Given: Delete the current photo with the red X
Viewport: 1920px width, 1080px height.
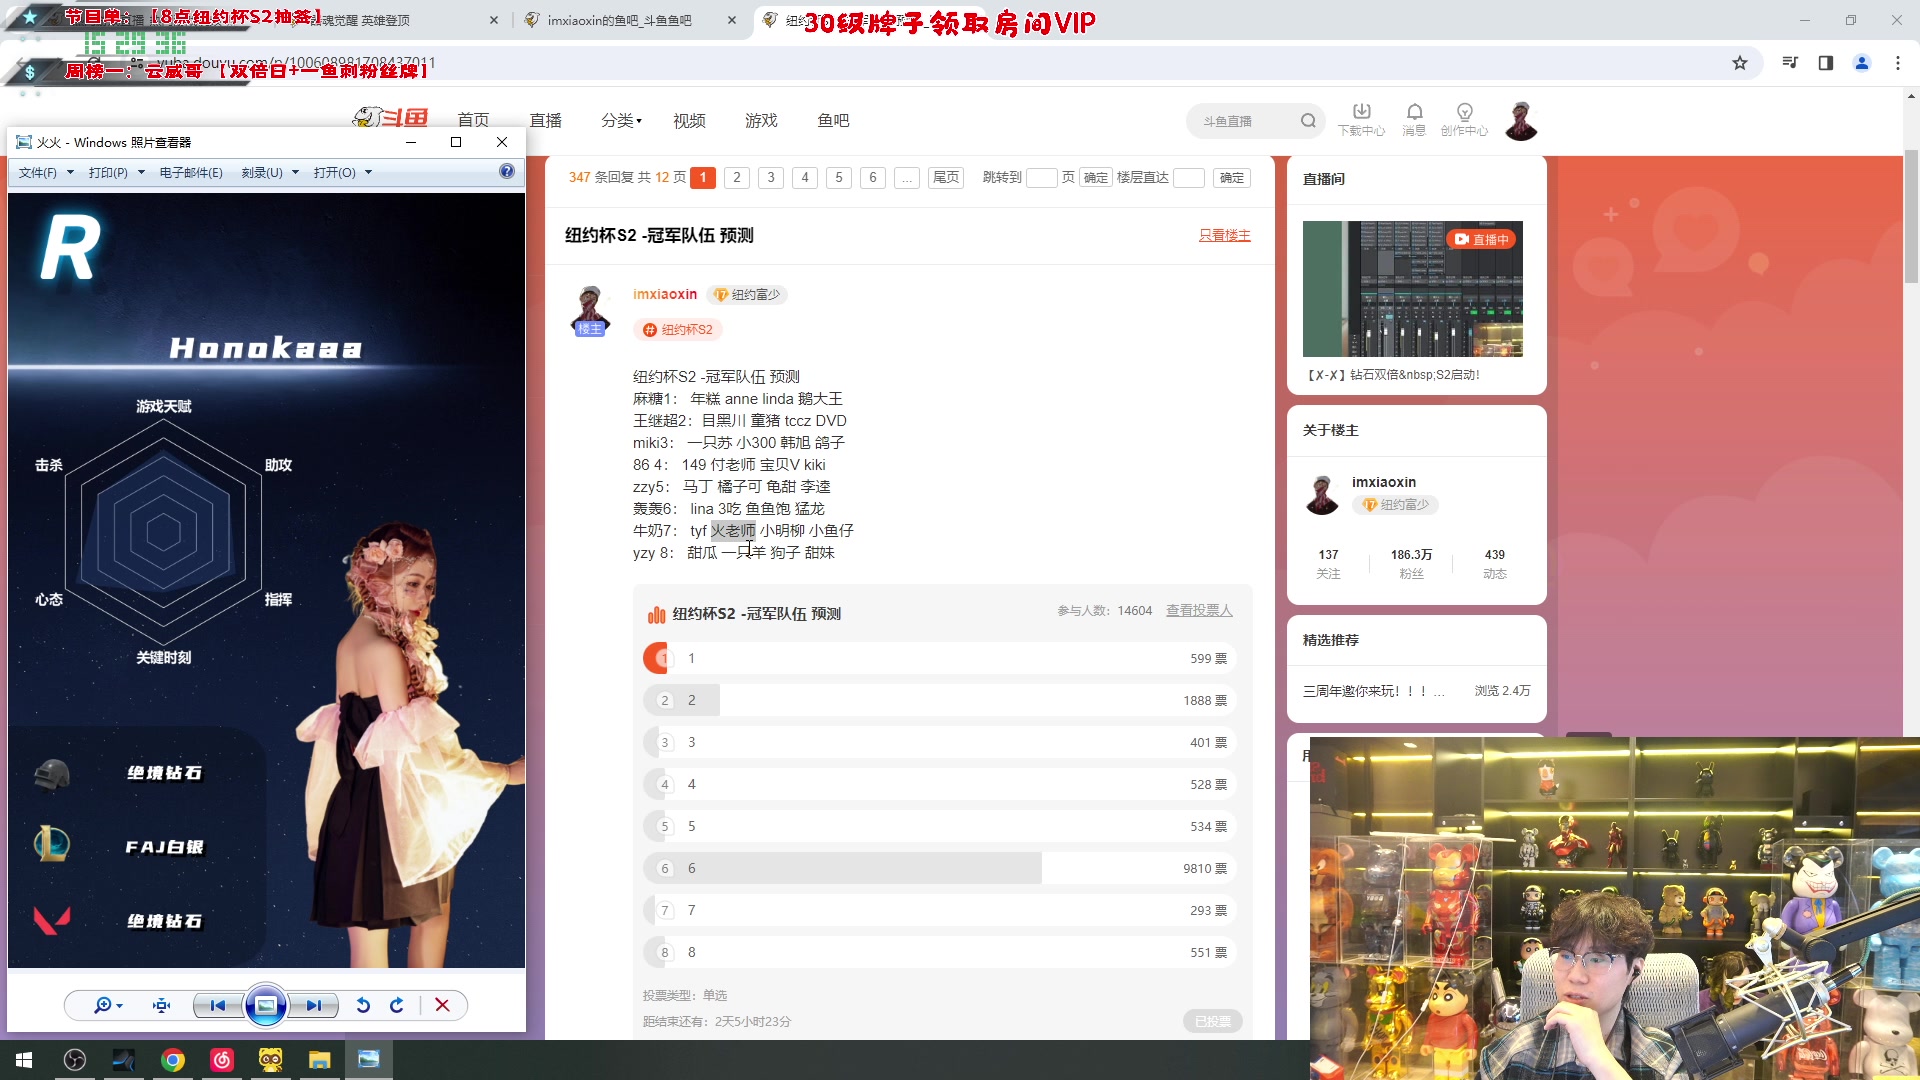Looking at the screenshot, I should pyautogui.click(x=442, y=1005).
